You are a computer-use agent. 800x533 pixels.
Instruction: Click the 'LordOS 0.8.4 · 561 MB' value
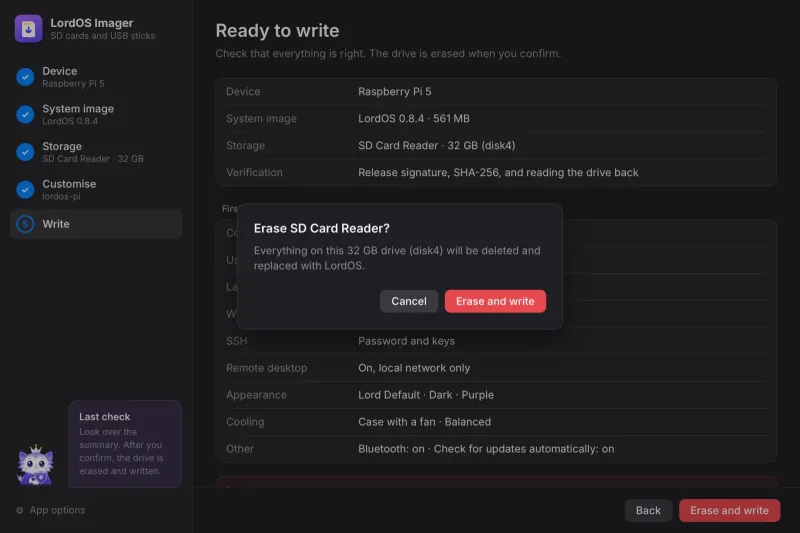click(414, 119)
